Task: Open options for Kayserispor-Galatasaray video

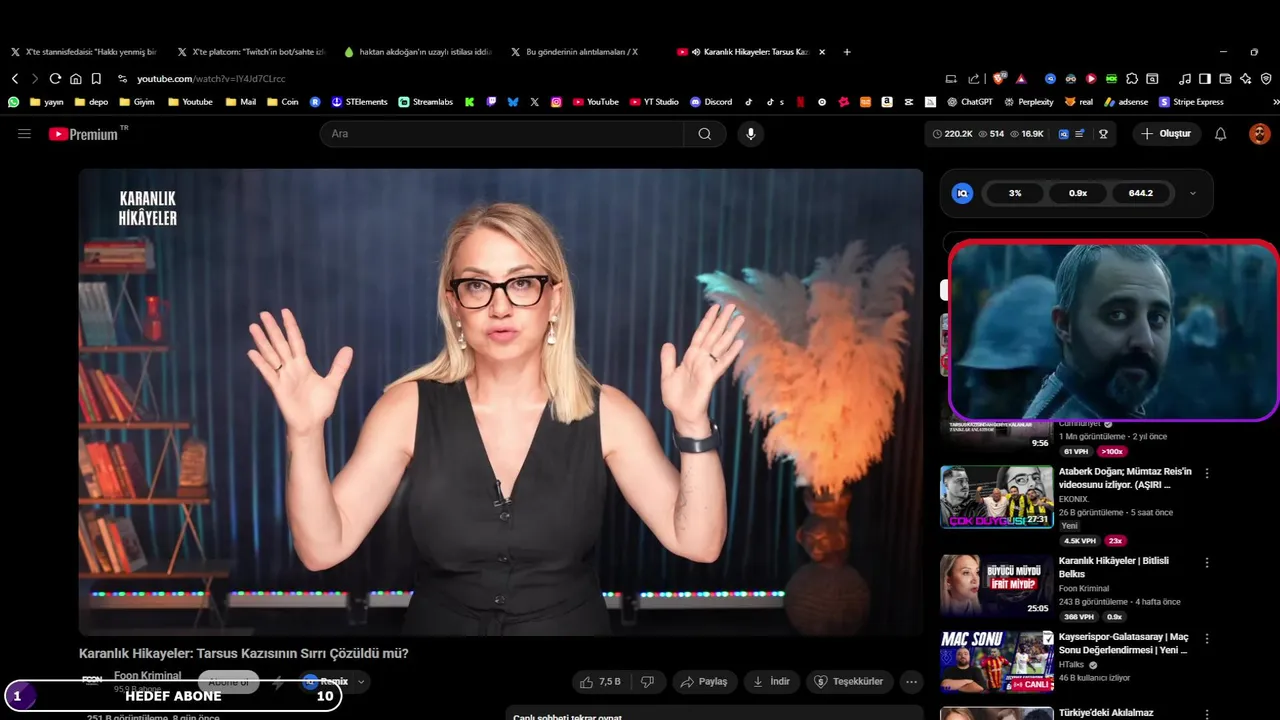Action: pyautogui.click(x=1207, y=638)
